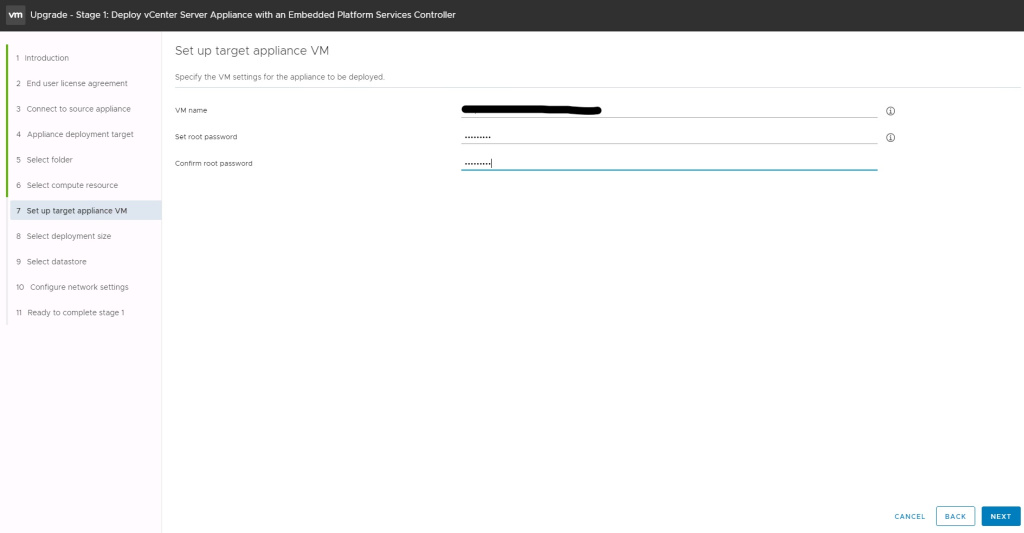The height and width of the screenshot is (533, 1024).
Task: Click the CANCEL button
Action: point(910,516)
